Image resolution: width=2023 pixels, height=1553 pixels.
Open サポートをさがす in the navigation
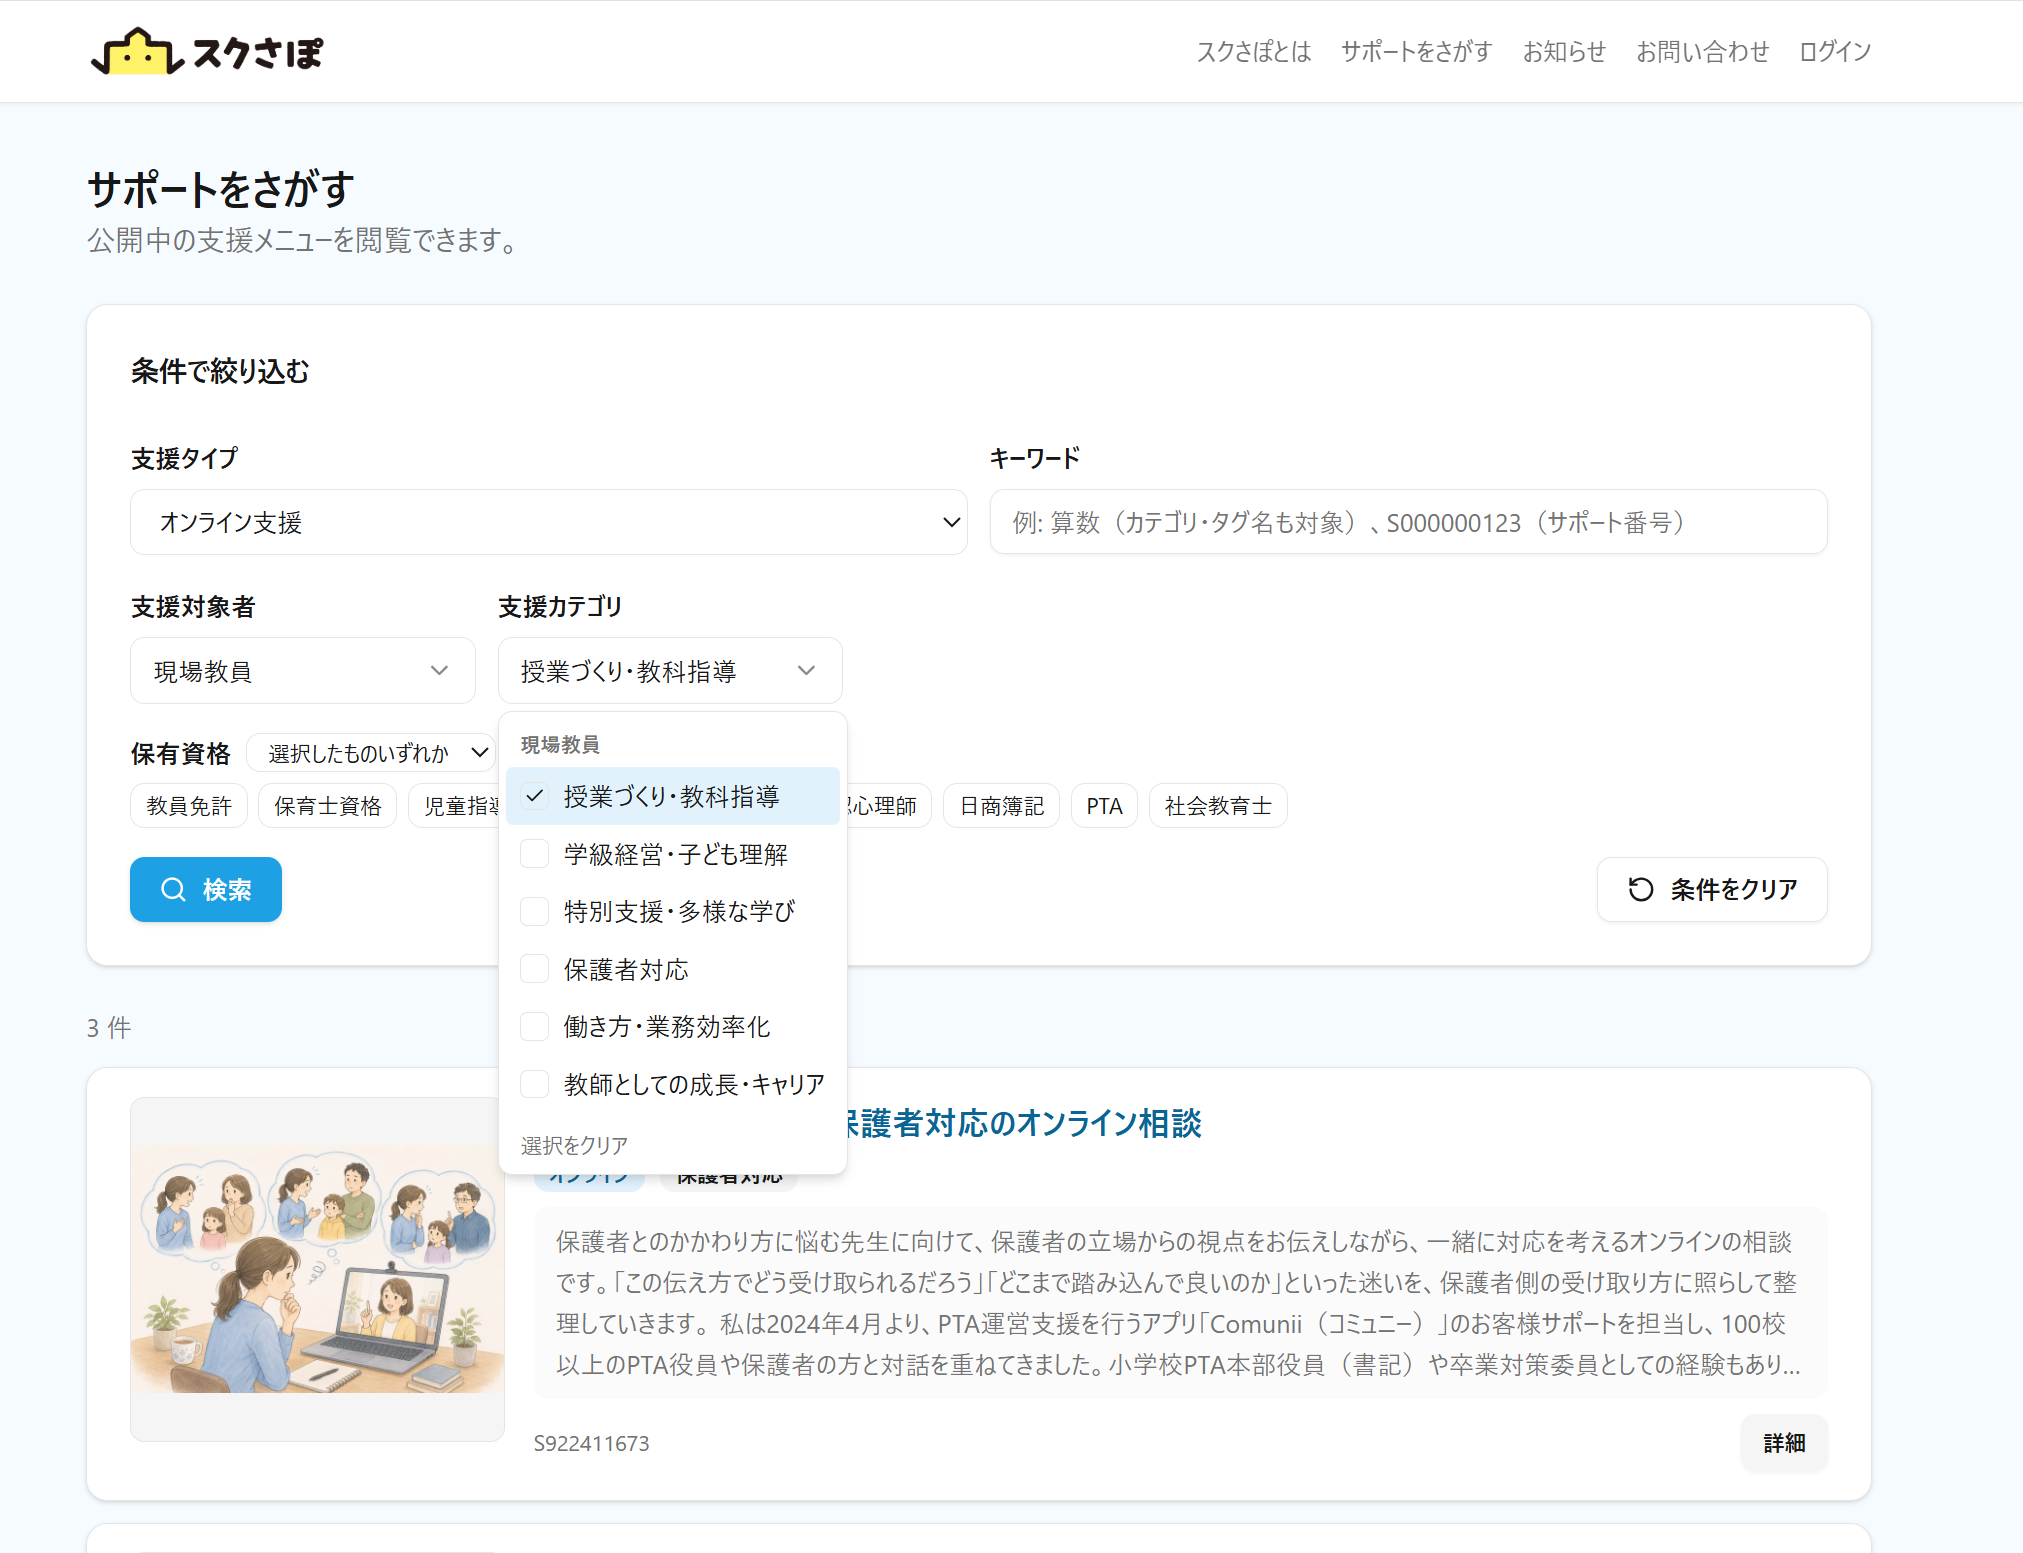[x=1416, y=51]
